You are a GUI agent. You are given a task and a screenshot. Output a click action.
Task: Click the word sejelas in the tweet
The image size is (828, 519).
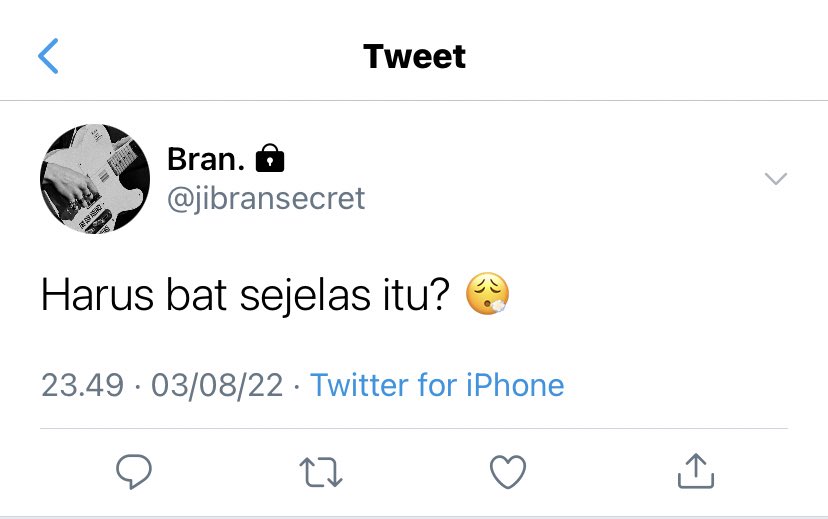[x=305, y=296]
